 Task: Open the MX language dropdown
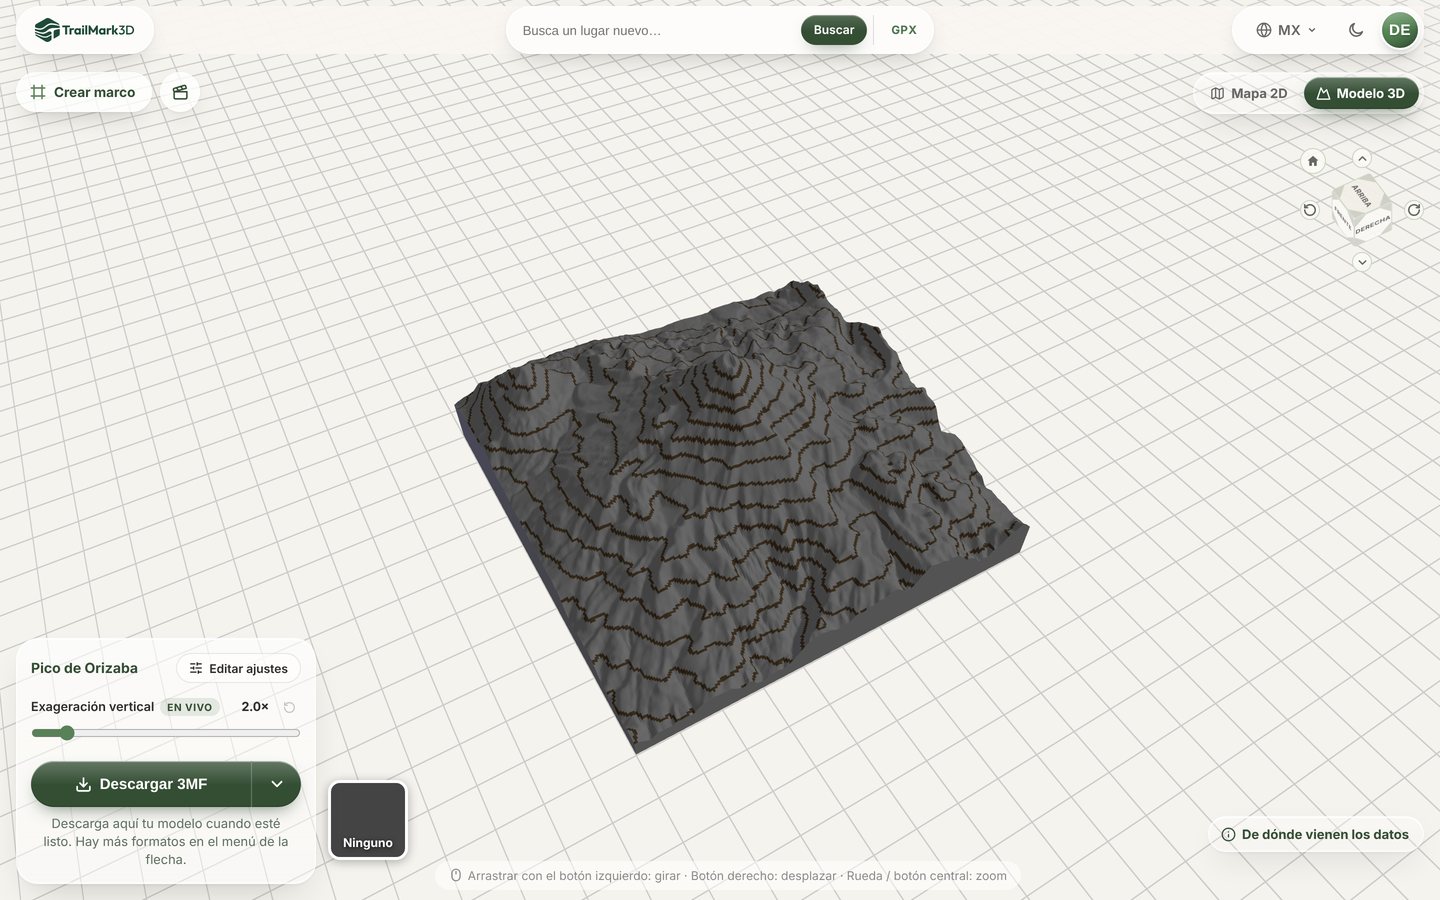point(1286,30)
